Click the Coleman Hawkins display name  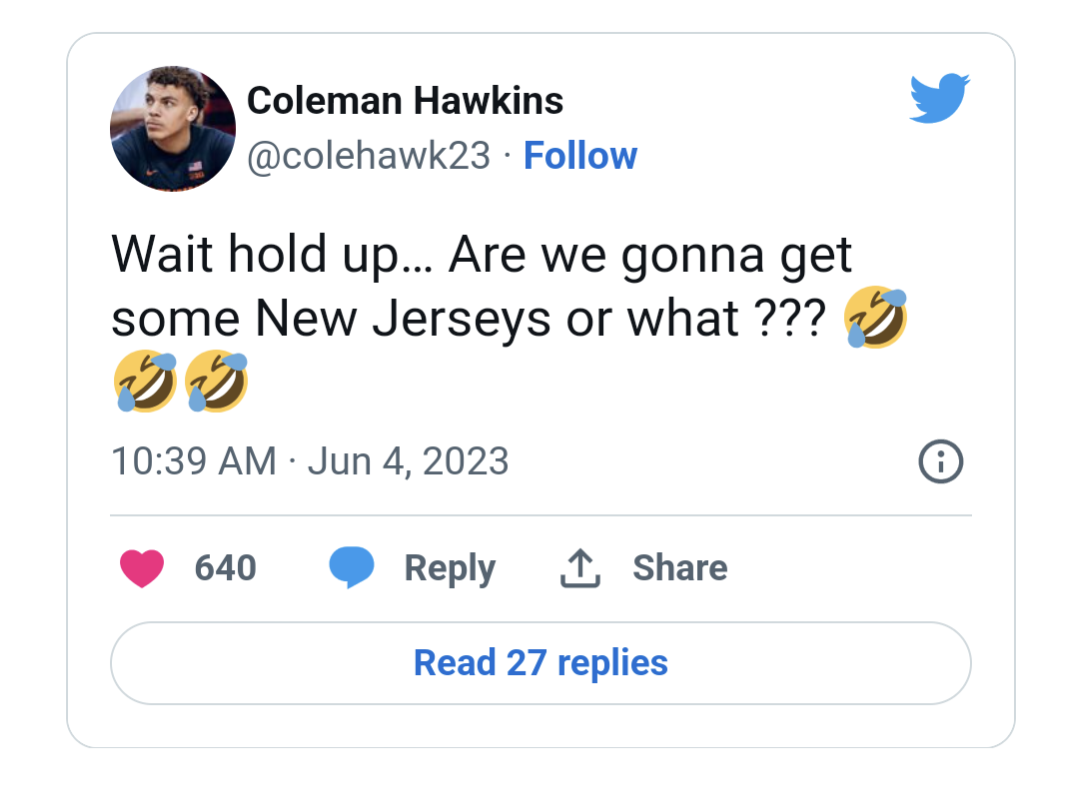404,100
